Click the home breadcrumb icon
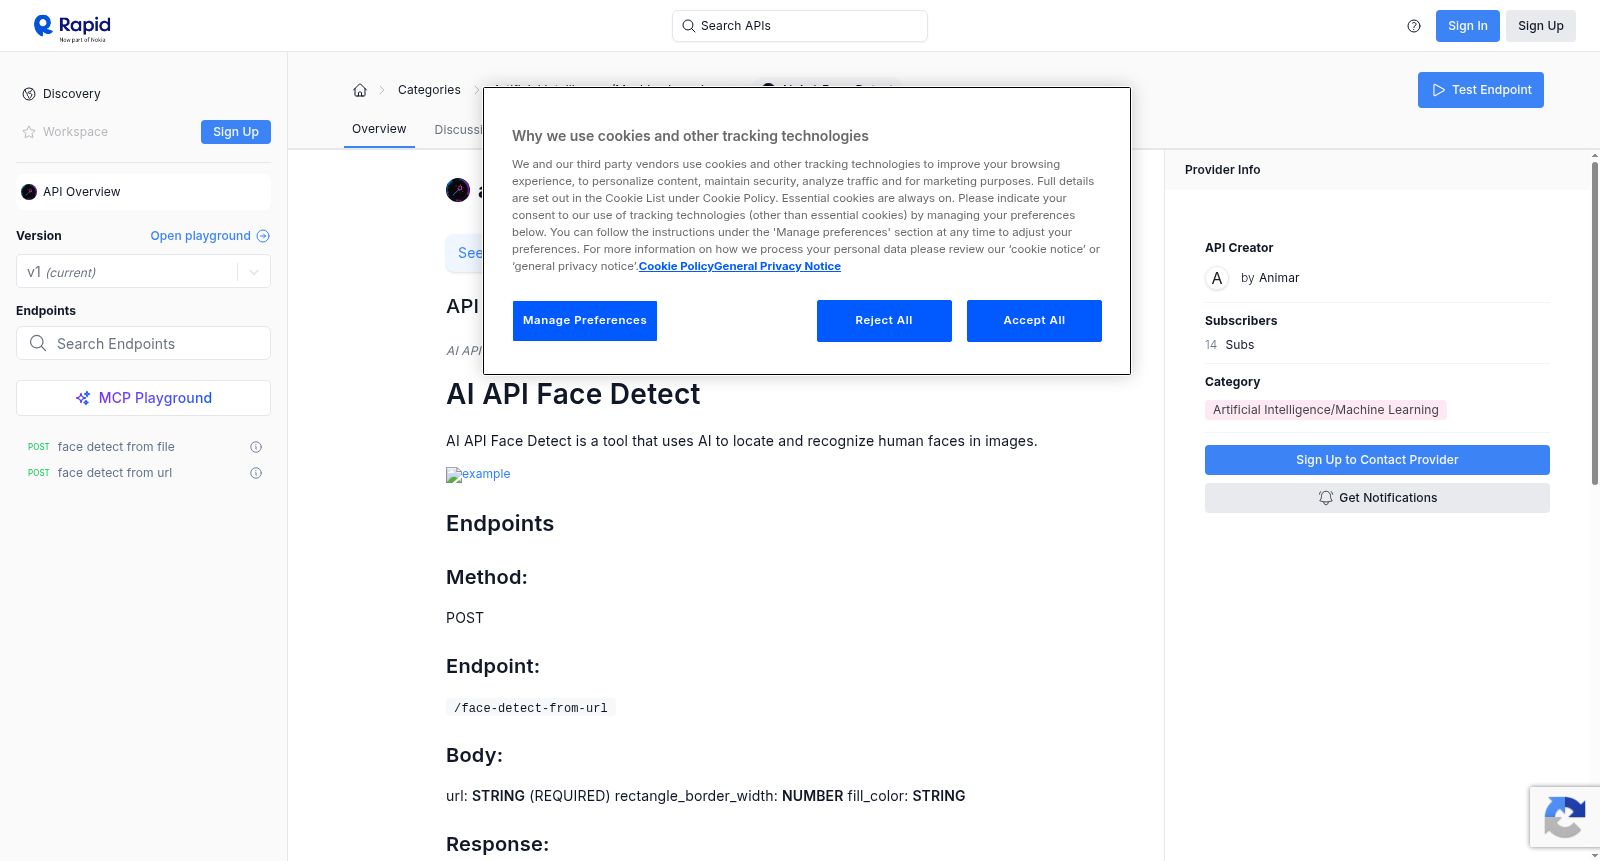 point(360,90)
